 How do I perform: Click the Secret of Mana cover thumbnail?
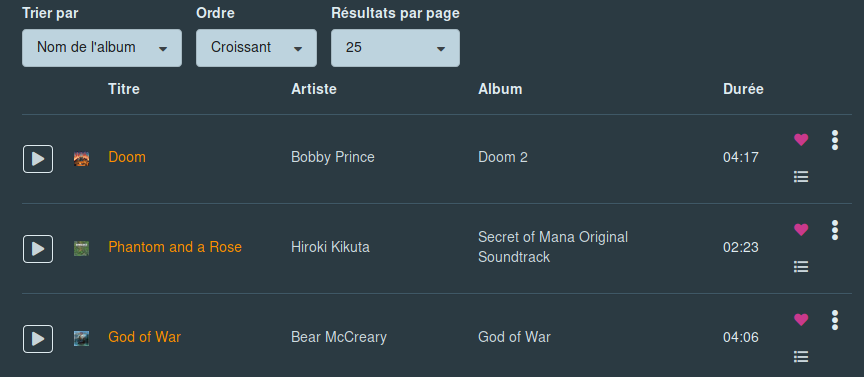(x=82, y=249)
